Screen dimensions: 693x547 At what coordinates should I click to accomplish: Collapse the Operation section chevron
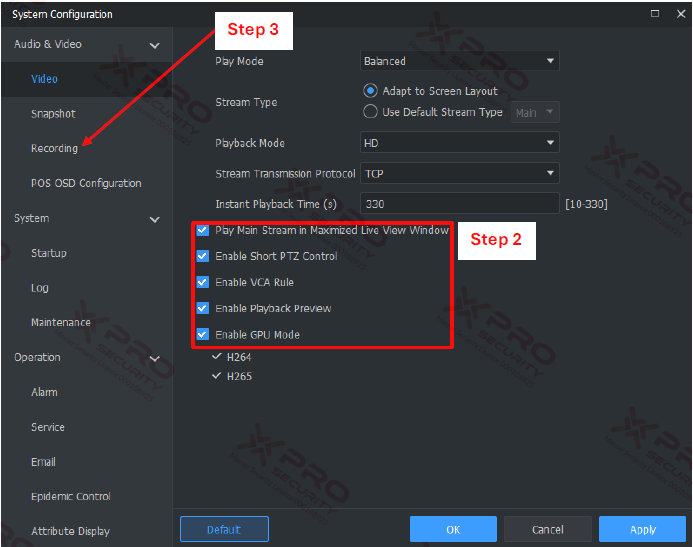(155, 358)
